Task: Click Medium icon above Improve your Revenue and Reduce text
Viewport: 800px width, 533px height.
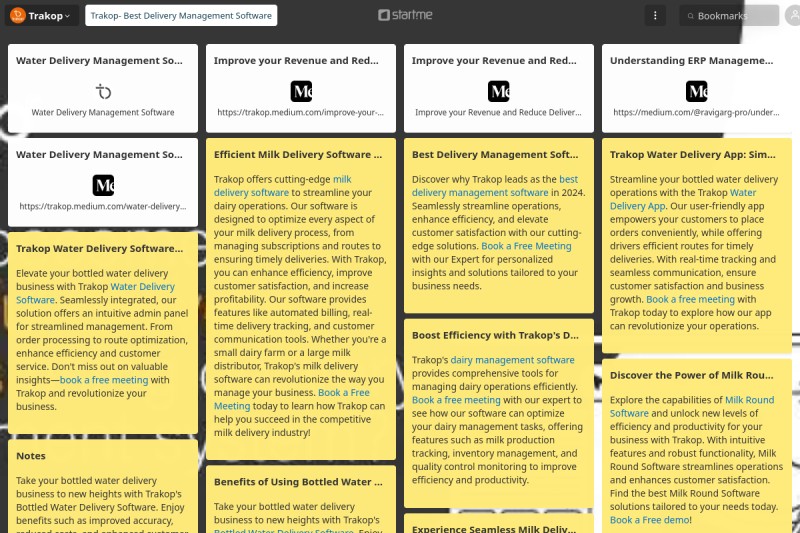Action: [x=498, y=92]
